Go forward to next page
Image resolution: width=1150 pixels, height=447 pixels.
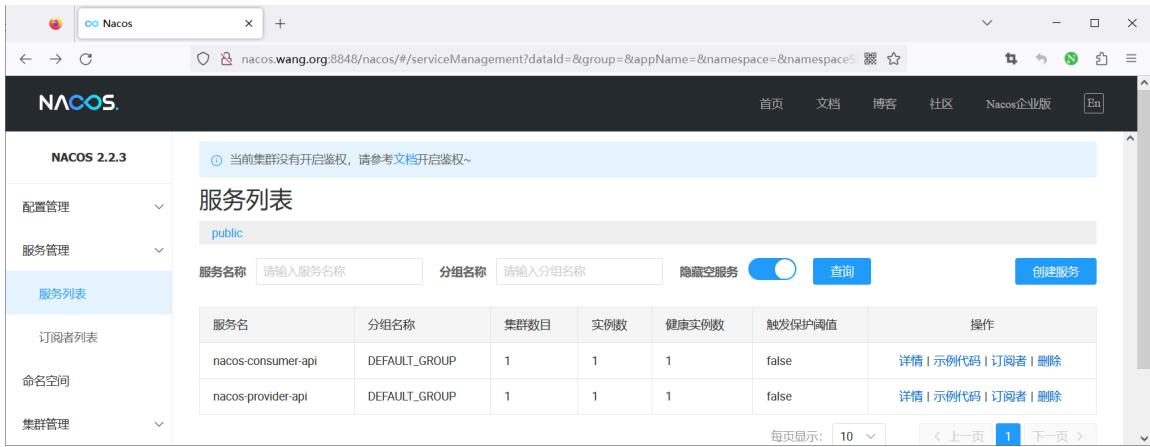56,59
